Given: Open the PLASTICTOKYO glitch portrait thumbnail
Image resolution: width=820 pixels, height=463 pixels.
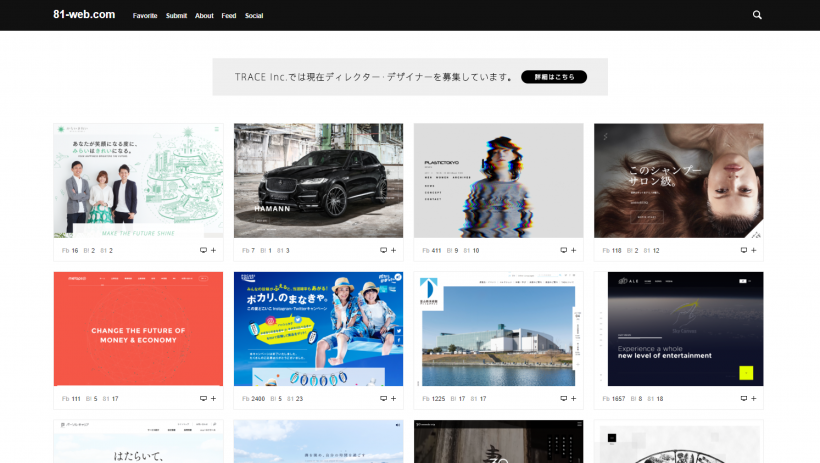Looking at the screenshot, I should pyautogui.click(x=498, y=180).
